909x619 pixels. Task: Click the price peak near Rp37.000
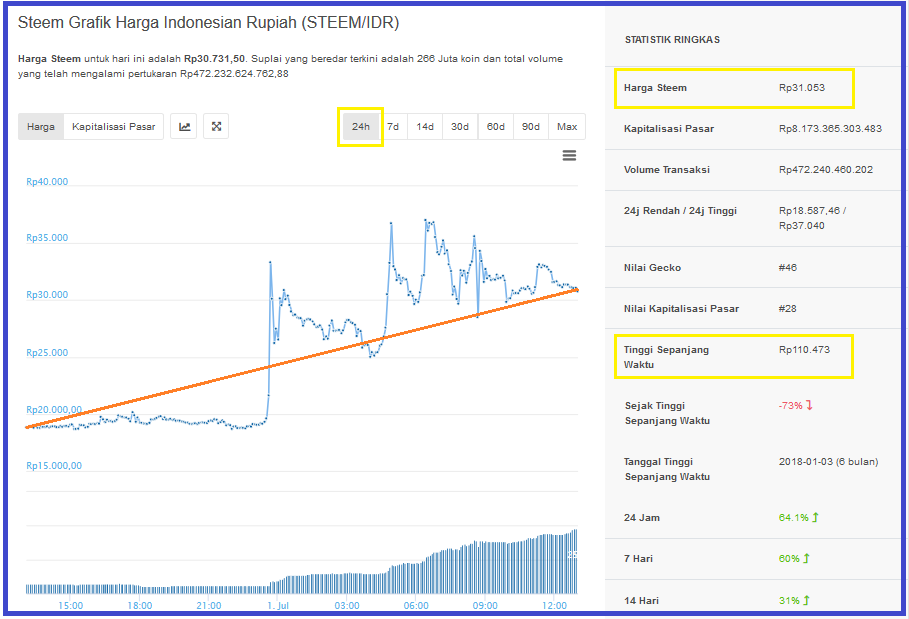pyautogui.click(x=426, y=220)
